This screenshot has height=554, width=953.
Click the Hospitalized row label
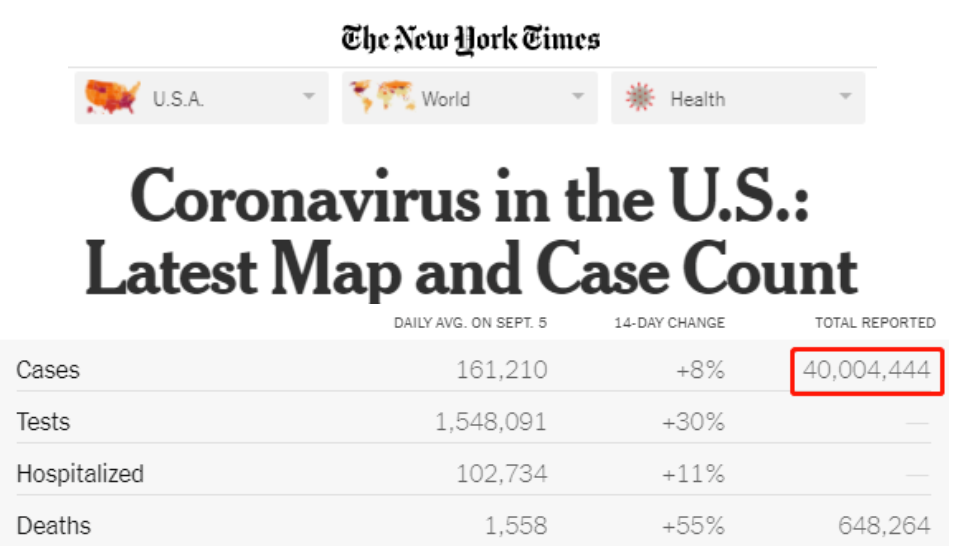(80, 474)
